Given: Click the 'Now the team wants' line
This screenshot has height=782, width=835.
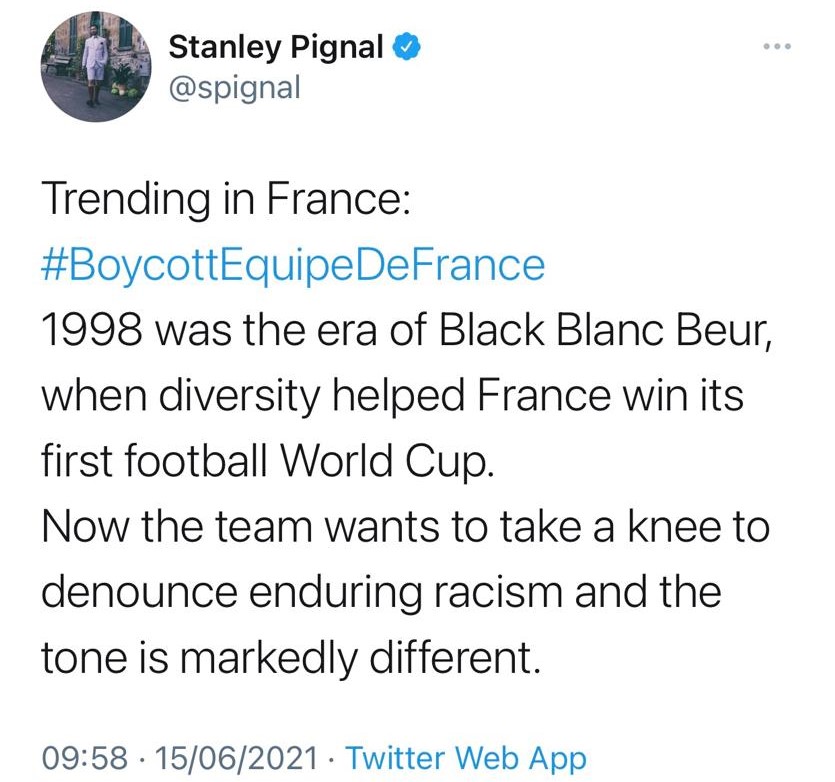Looking at the screenshot, I should click(x=405, y=527).
